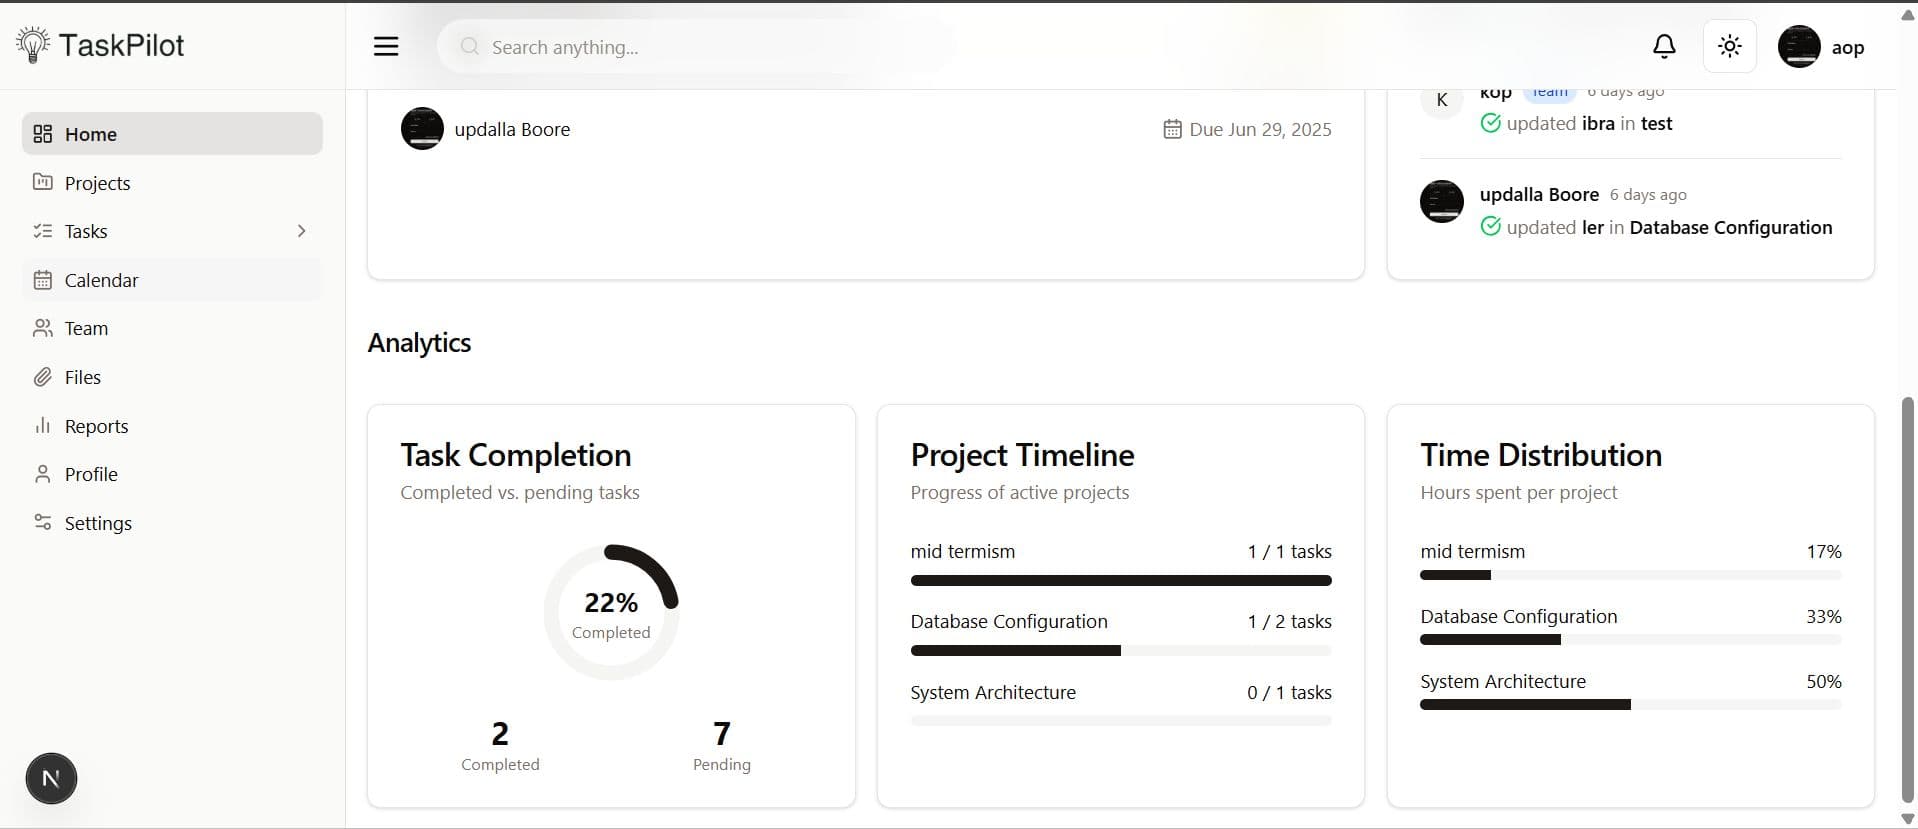
Task: Toggle light/dark theme sun button
Action: (1730, 46)
